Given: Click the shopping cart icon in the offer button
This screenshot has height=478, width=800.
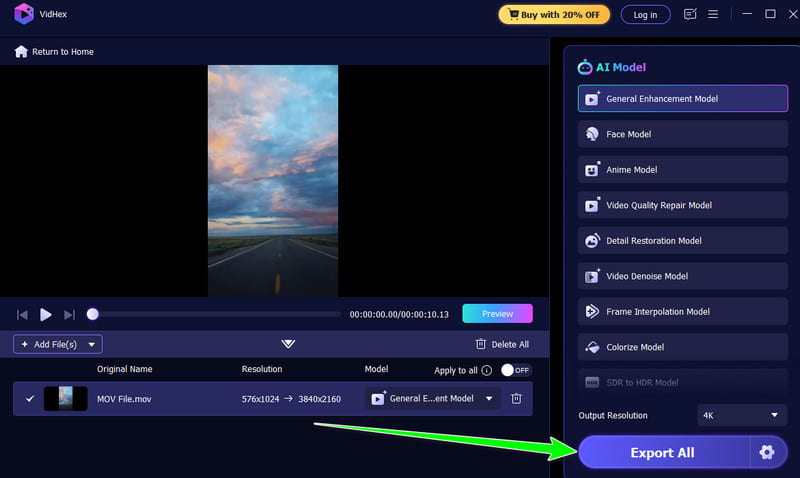Looking at the screenshot, I should pyautogui.click(x=513, y=14).
